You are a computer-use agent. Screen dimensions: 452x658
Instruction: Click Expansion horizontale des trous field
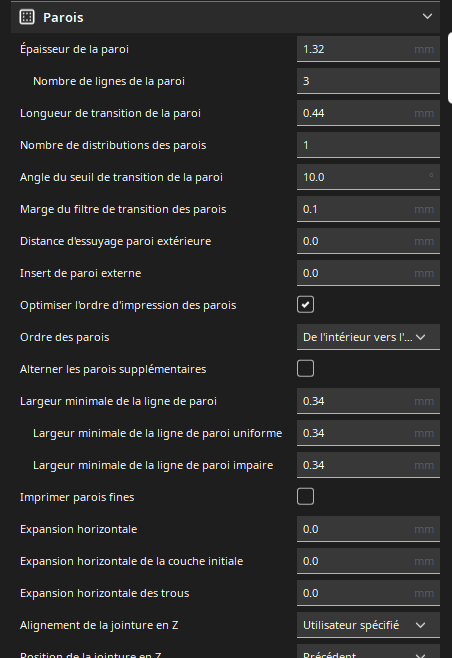pos(368,593)
